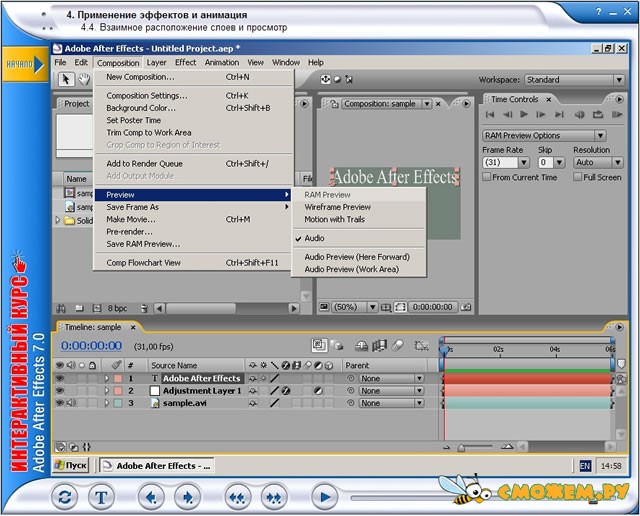The image size is (640, 516).
Task: Open the File menu
Action: point(60,62)
